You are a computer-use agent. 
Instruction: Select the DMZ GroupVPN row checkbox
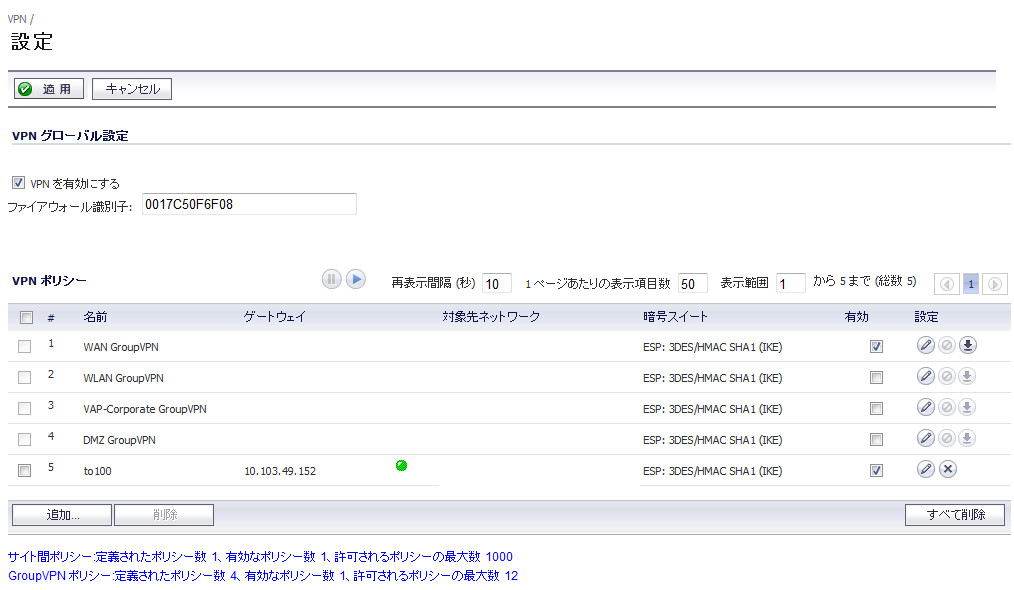(25, 440)
